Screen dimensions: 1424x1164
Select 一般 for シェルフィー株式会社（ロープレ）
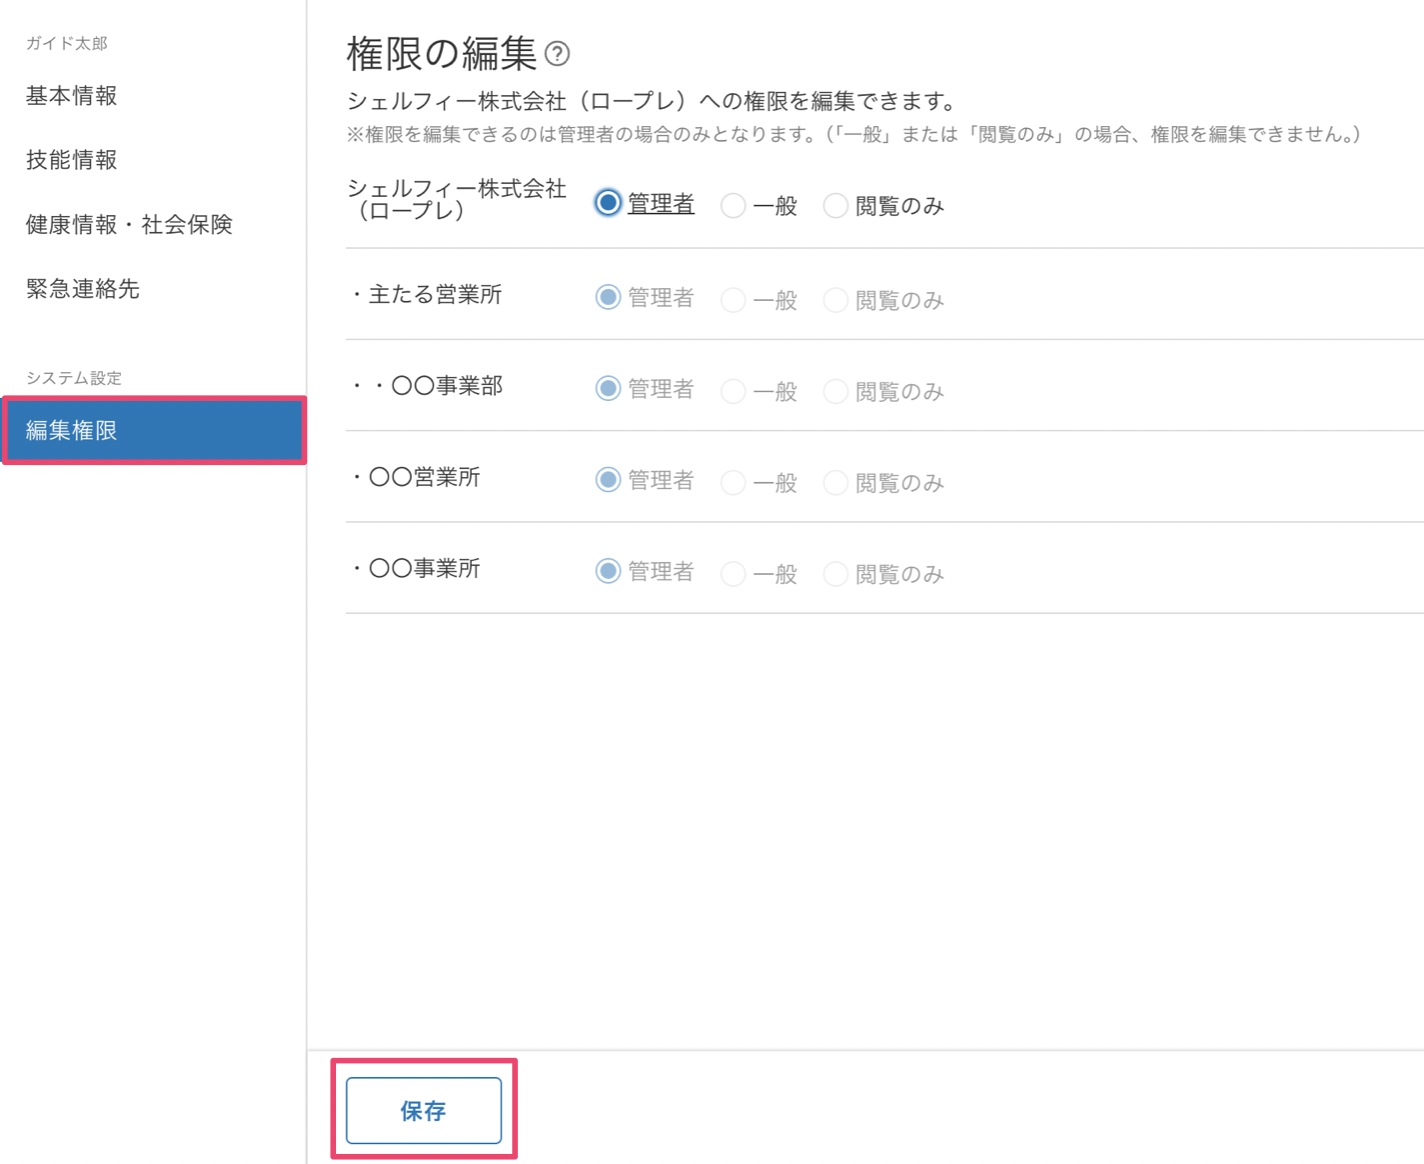(x=733, y=205)
